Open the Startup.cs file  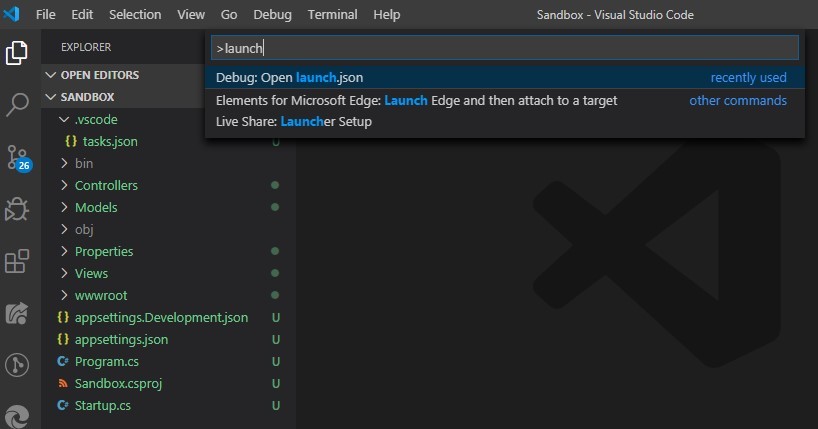102,406
